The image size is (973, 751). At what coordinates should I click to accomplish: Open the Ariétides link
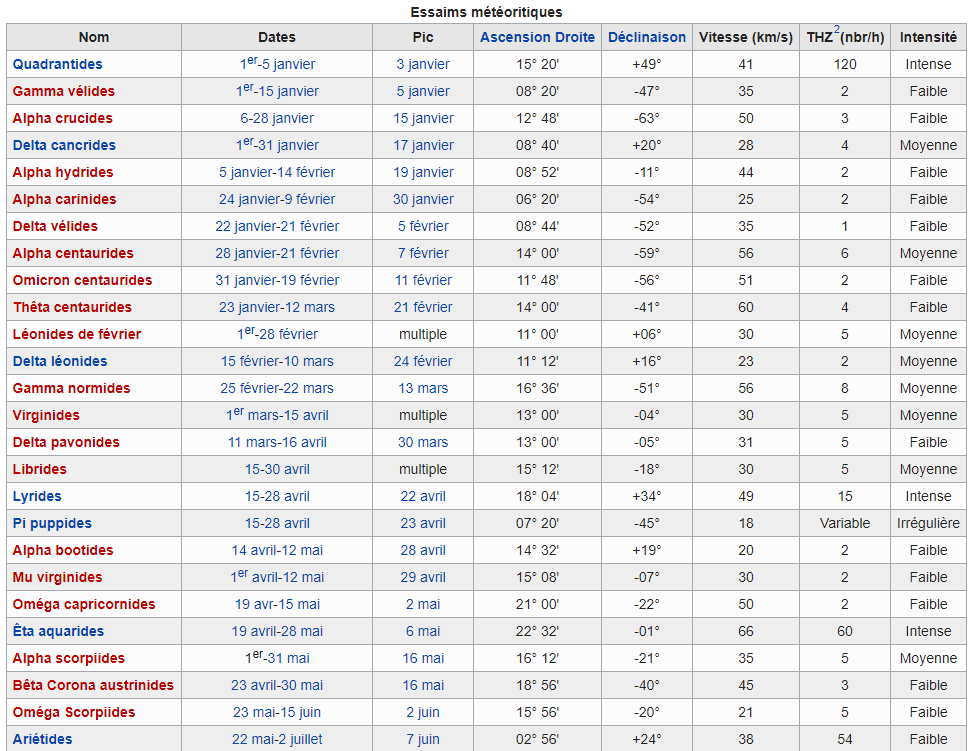(42, 739)
